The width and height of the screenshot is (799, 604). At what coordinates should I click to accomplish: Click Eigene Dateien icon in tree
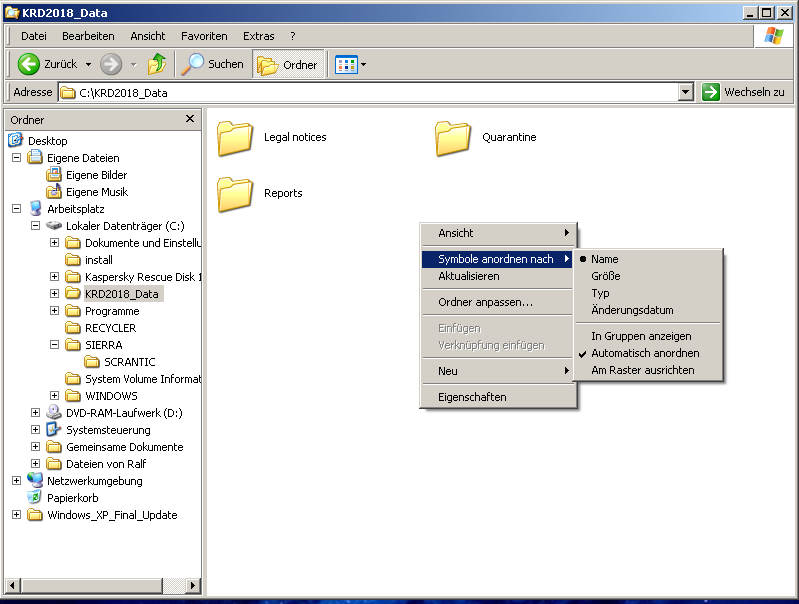coord(35,157)
